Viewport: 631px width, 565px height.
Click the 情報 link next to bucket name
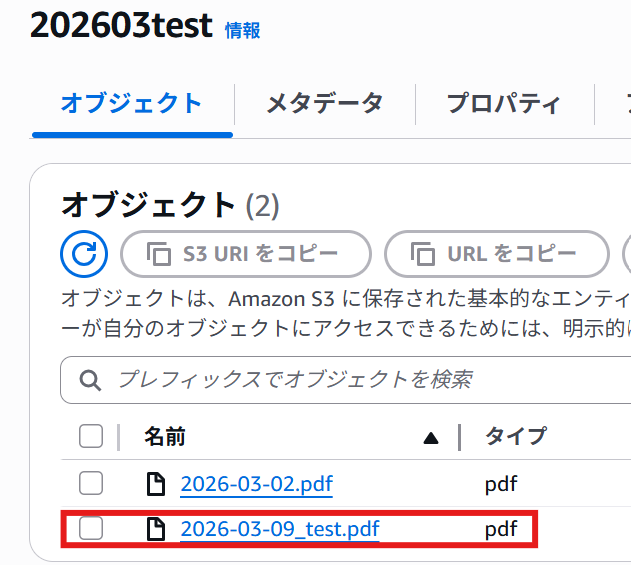[x=243, y=31]
